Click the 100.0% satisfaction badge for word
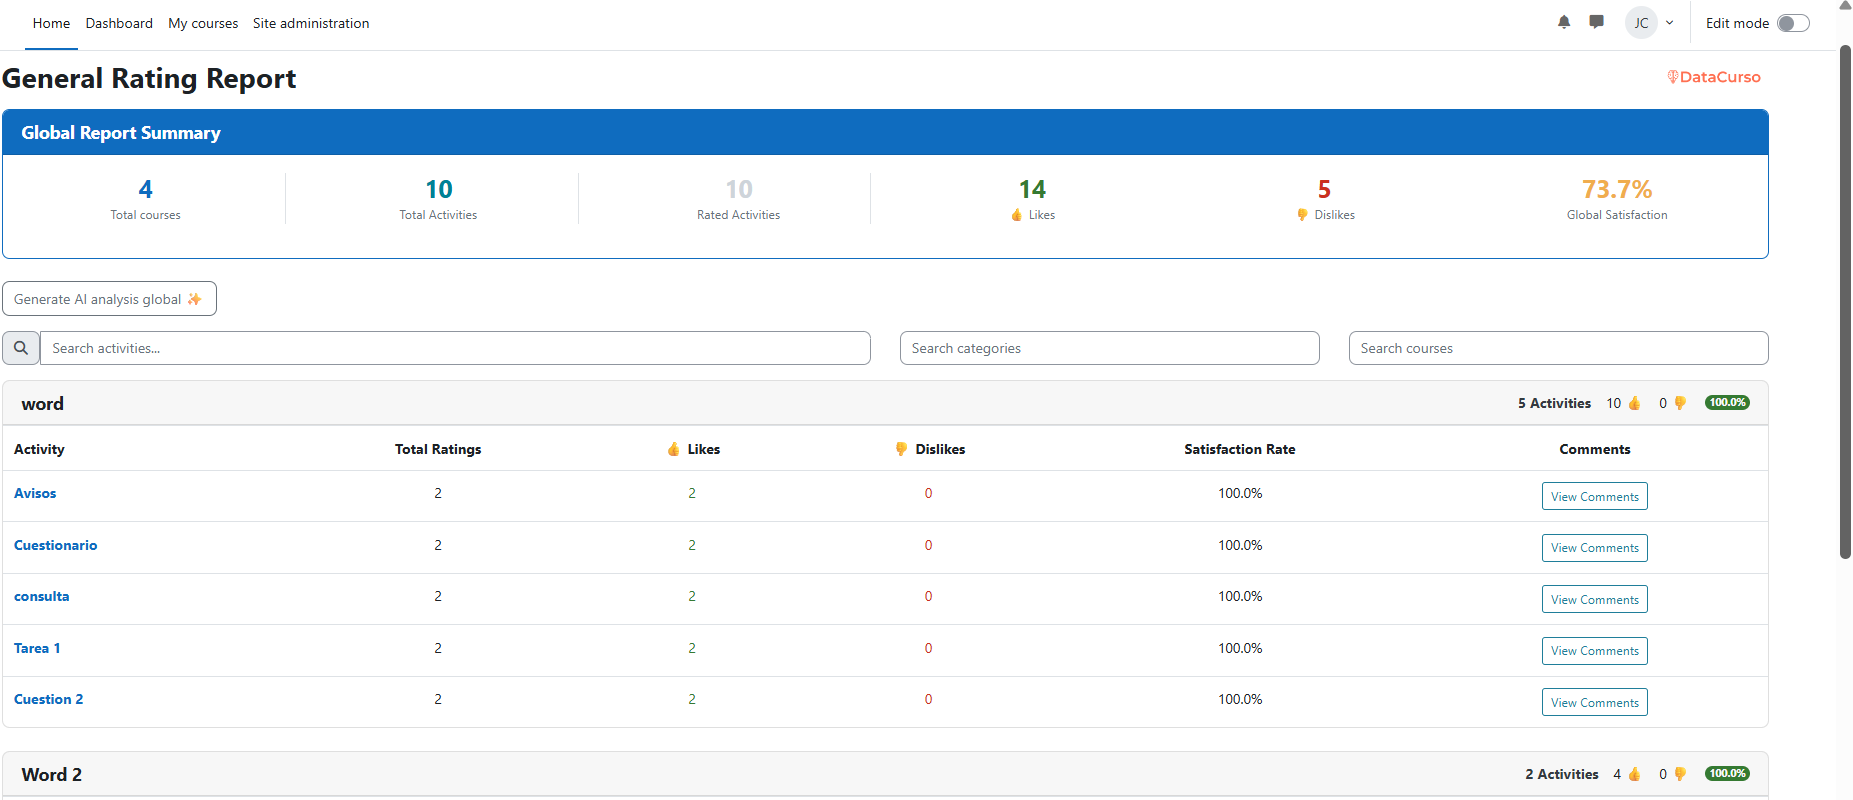The width and height of the screenshot is (1853, 800). (x=1727, y=403)
